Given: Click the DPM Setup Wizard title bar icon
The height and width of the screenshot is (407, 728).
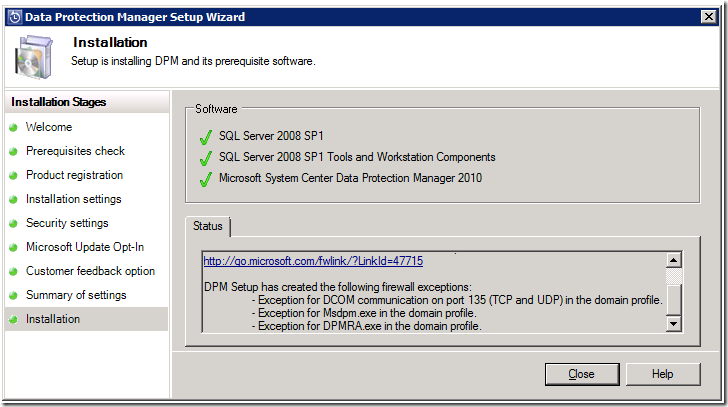Looking at the screenshot, I should [x=14, y=17].
